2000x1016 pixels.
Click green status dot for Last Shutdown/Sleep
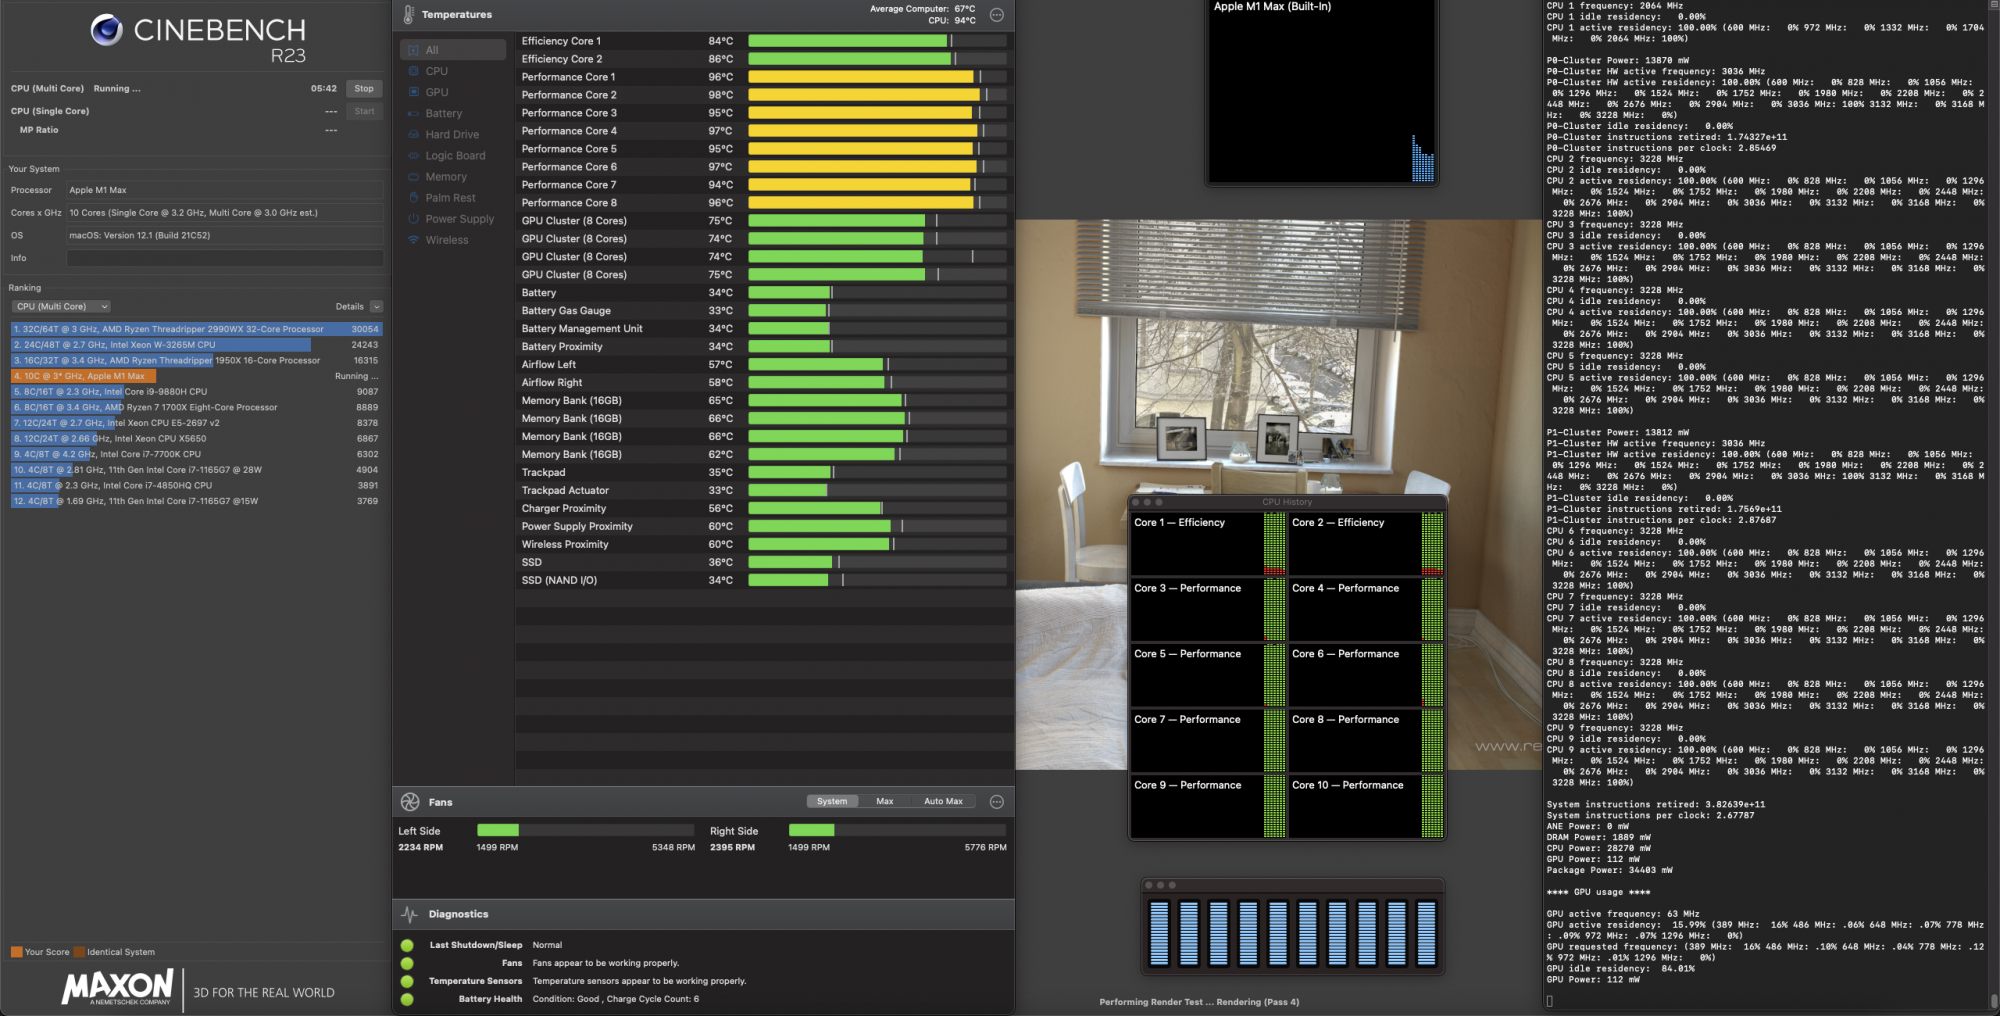(x=407, y=945)
